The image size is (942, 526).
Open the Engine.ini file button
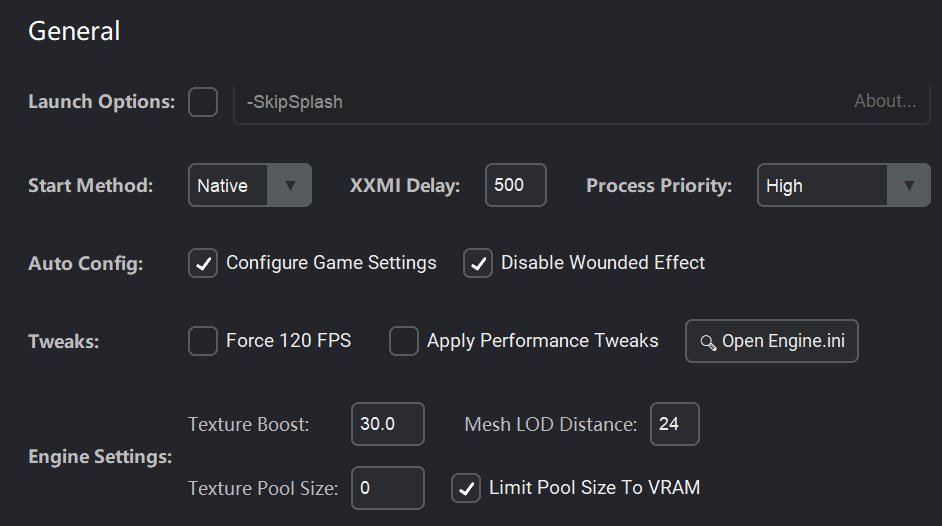point(772,341)
